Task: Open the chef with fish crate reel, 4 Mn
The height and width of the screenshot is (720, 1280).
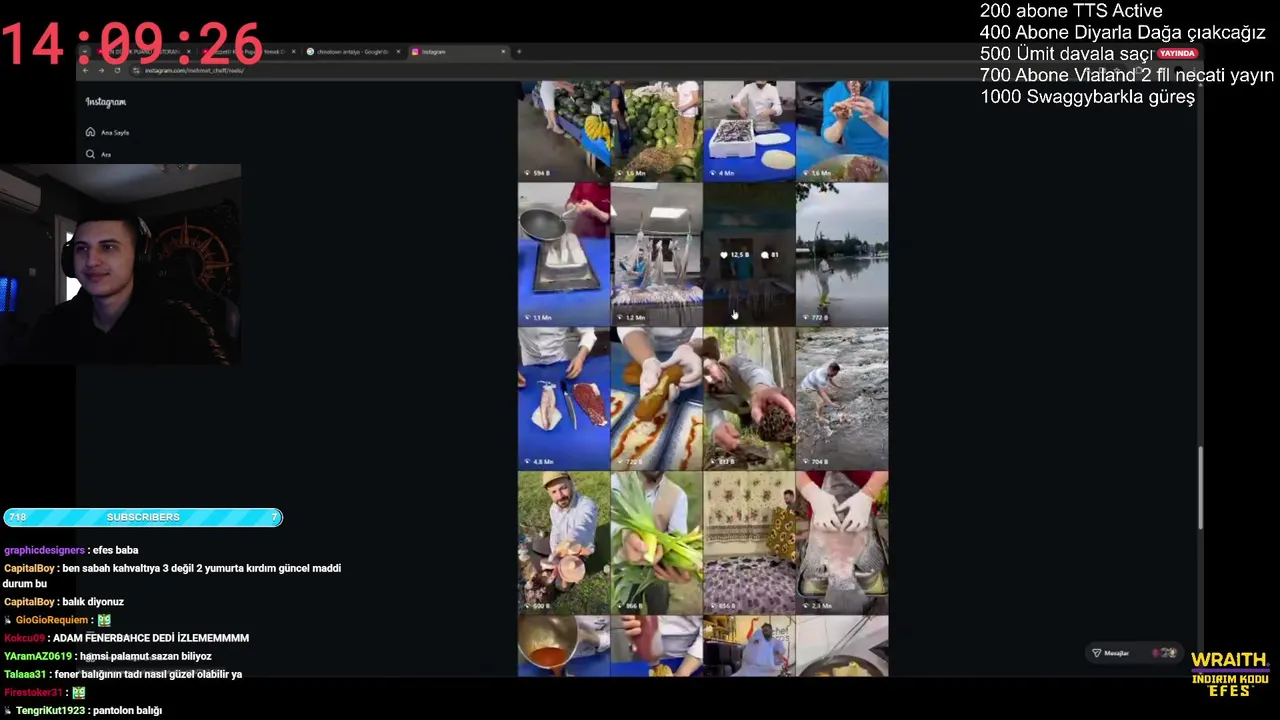Action: click(x=749, y=130)
